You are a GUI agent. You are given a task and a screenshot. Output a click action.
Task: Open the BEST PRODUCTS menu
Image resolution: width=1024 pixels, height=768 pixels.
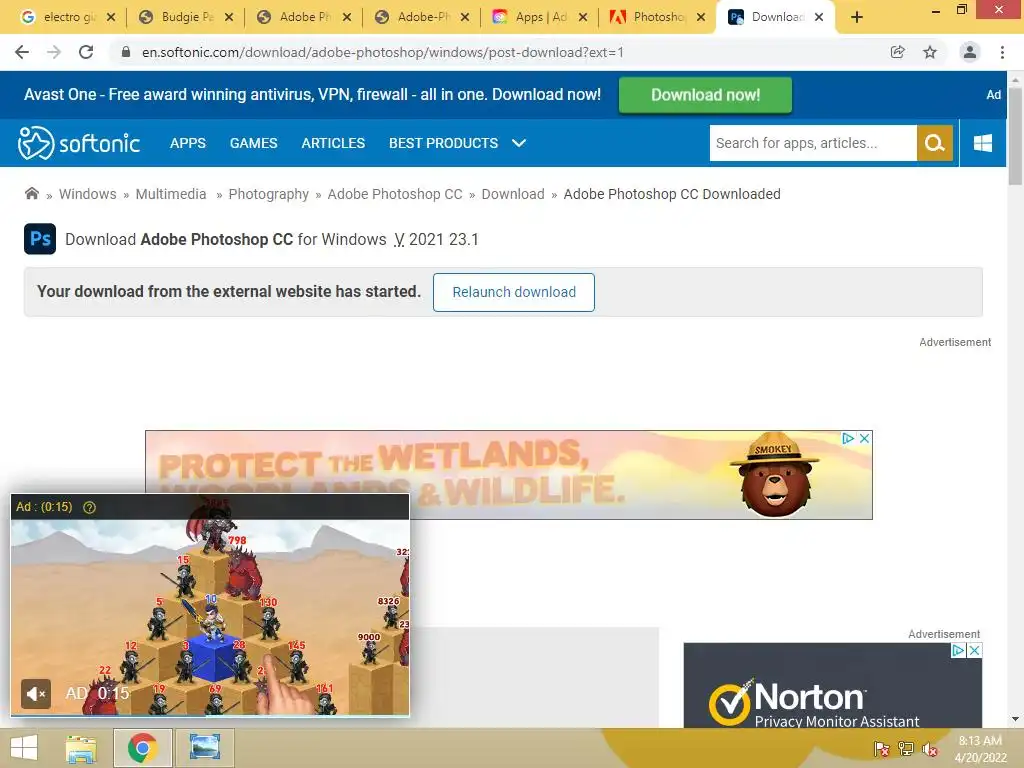point(443,143)
